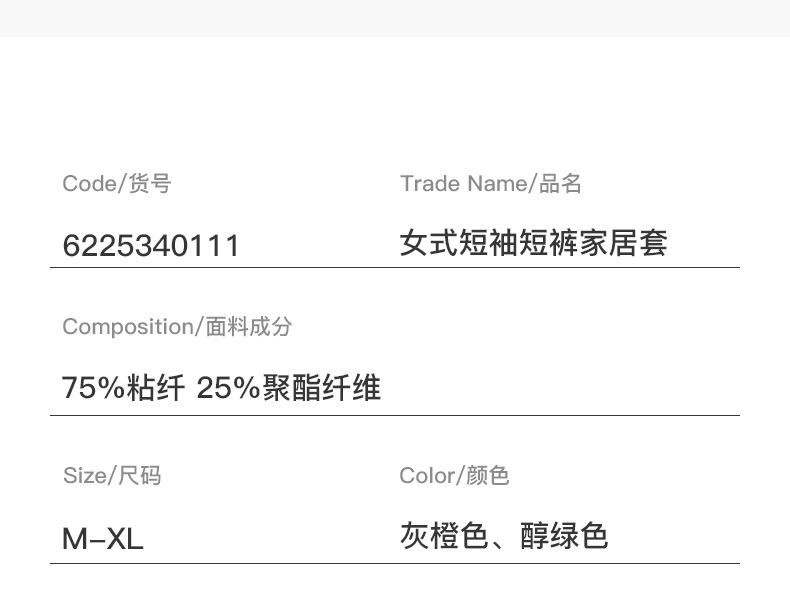Select the M-XL size value
The width and height of the screenshot is (790, 606).
pyautogui.click(x=103, y=540)
